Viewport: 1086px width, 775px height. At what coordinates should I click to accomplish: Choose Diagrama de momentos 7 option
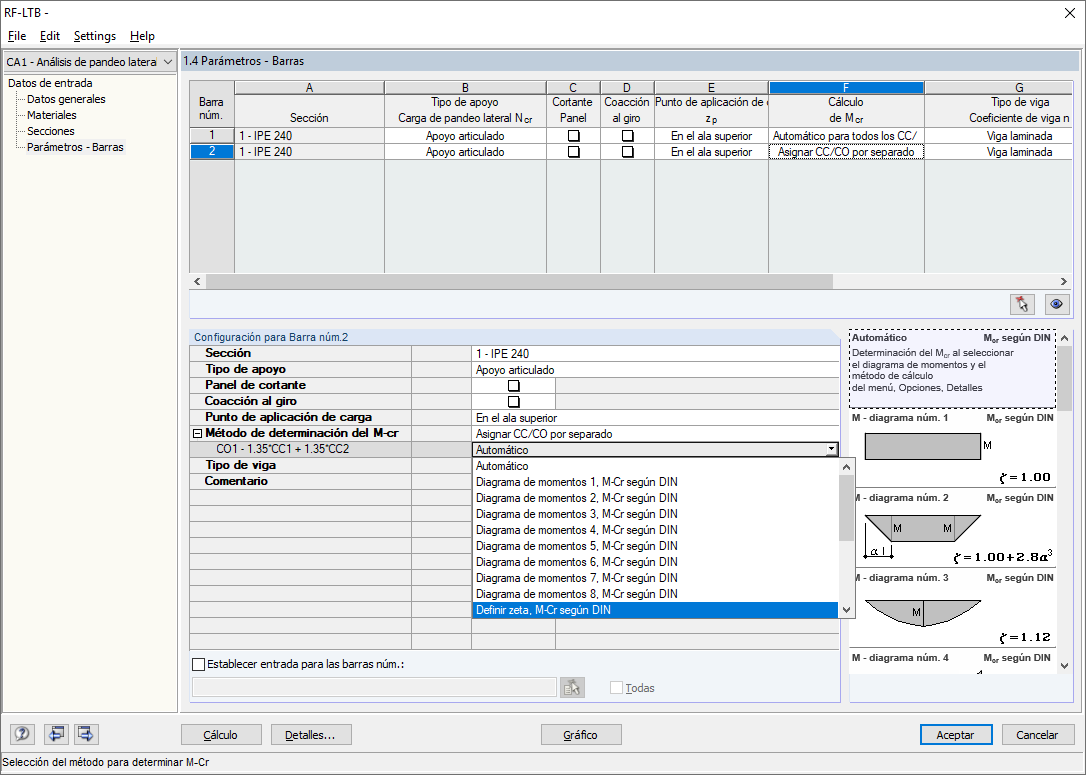click(x=655, y=578)
